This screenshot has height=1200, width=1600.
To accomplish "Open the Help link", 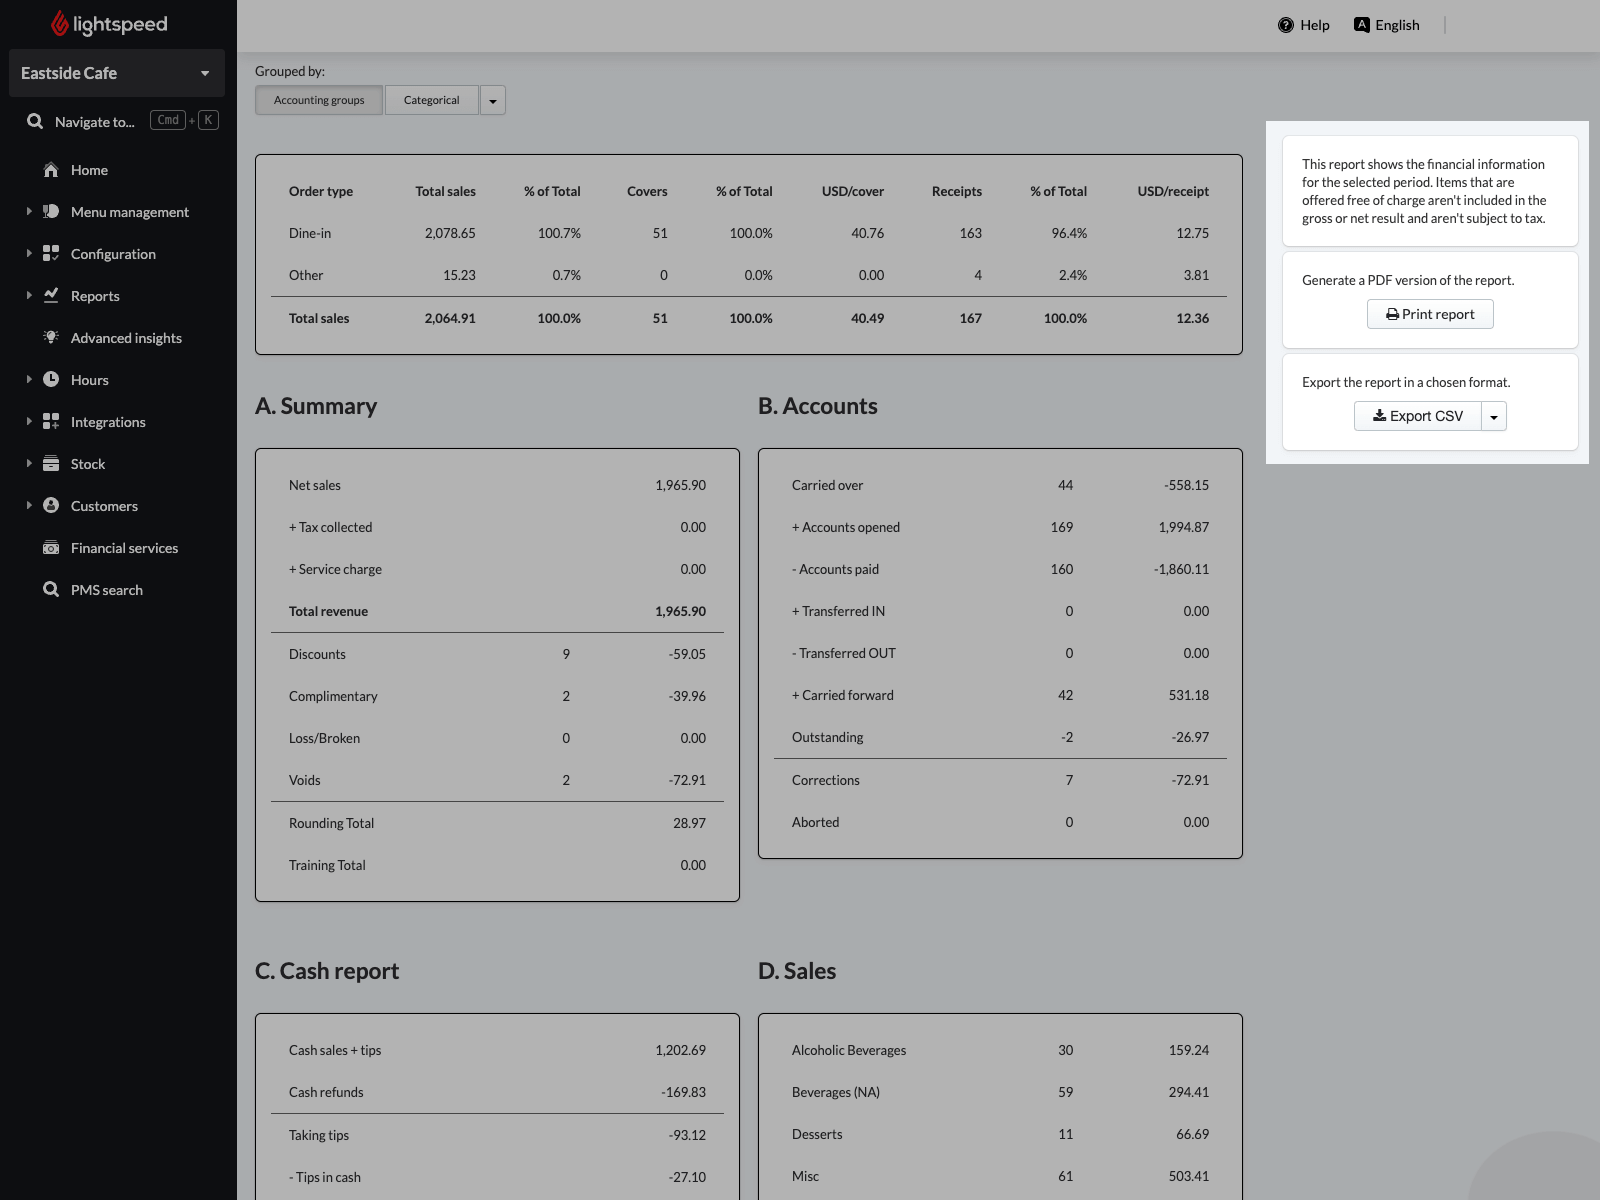I will [1304, 25].
